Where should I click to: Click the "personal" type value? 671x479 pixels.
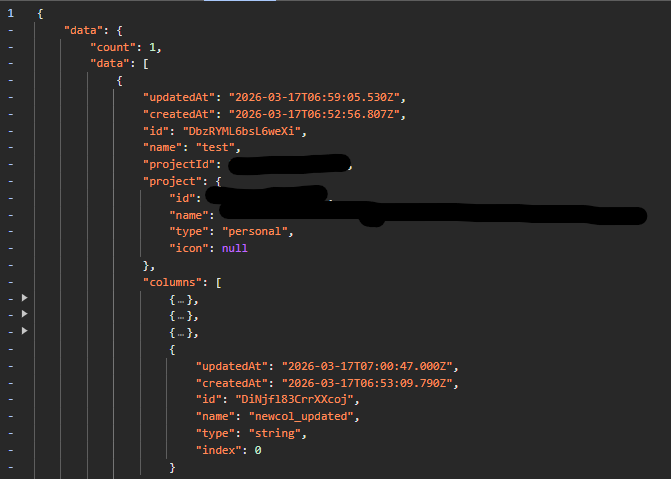pyautogui.click(x=255, y=232)
